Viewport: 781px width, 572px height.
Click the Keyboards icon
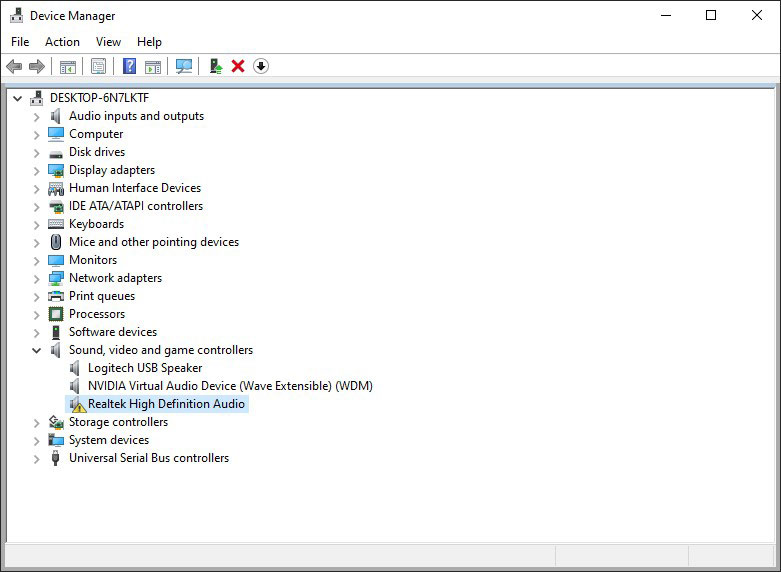56,224
